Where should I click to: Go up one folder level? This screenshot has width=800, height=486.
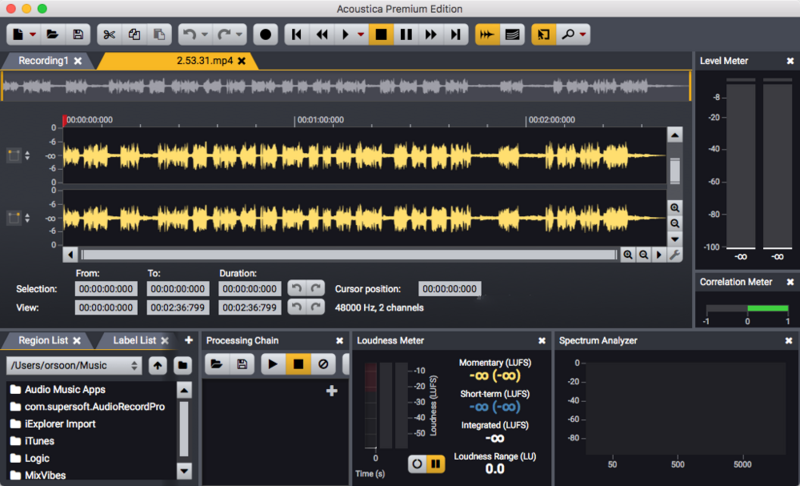158,365
